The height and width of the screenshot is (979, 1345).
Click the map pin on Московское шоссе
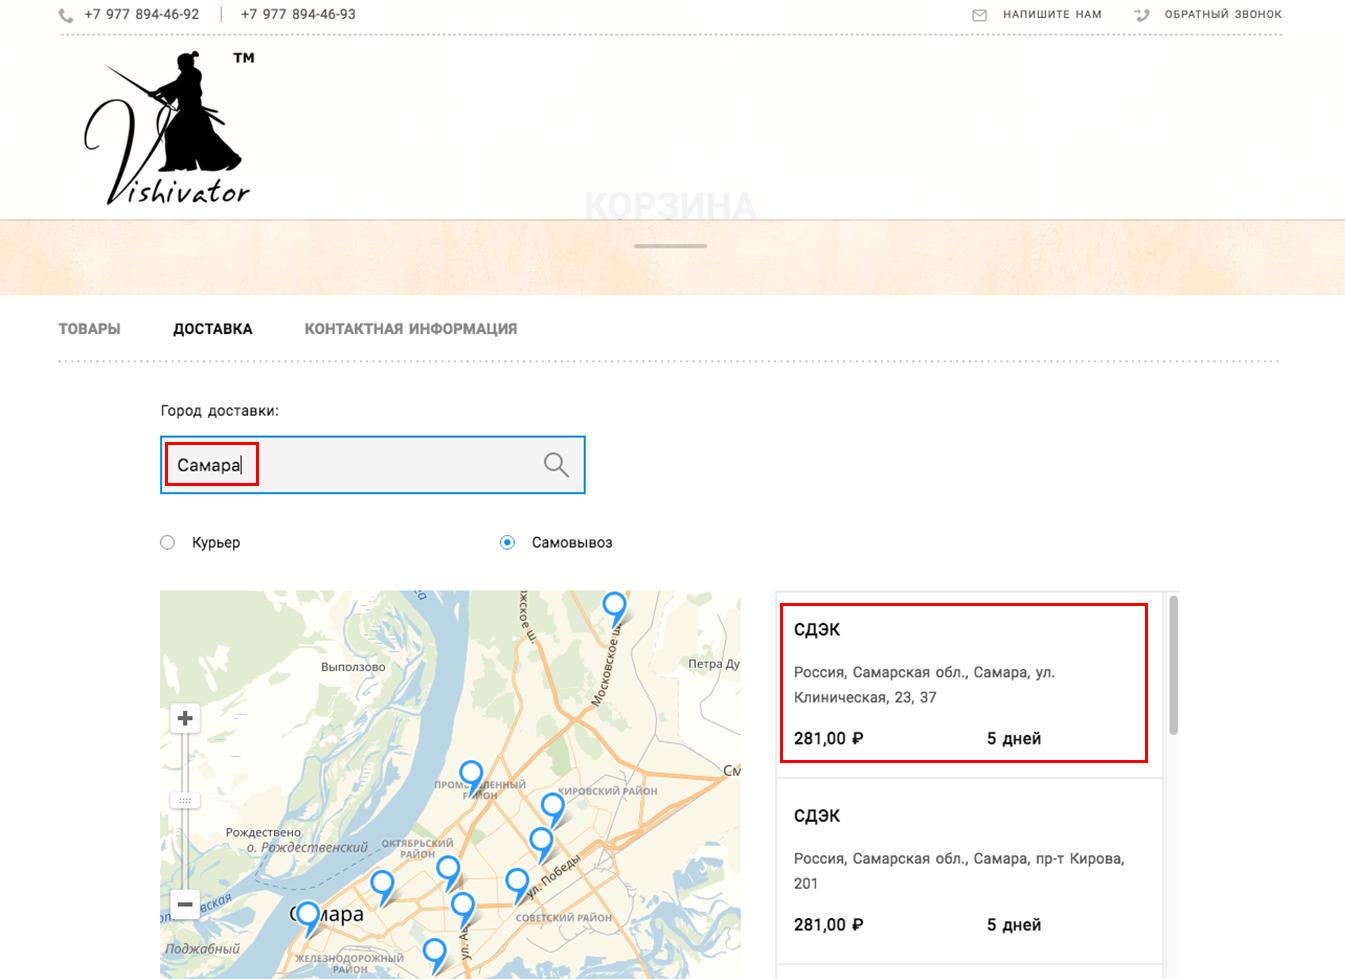pos(614,606)
